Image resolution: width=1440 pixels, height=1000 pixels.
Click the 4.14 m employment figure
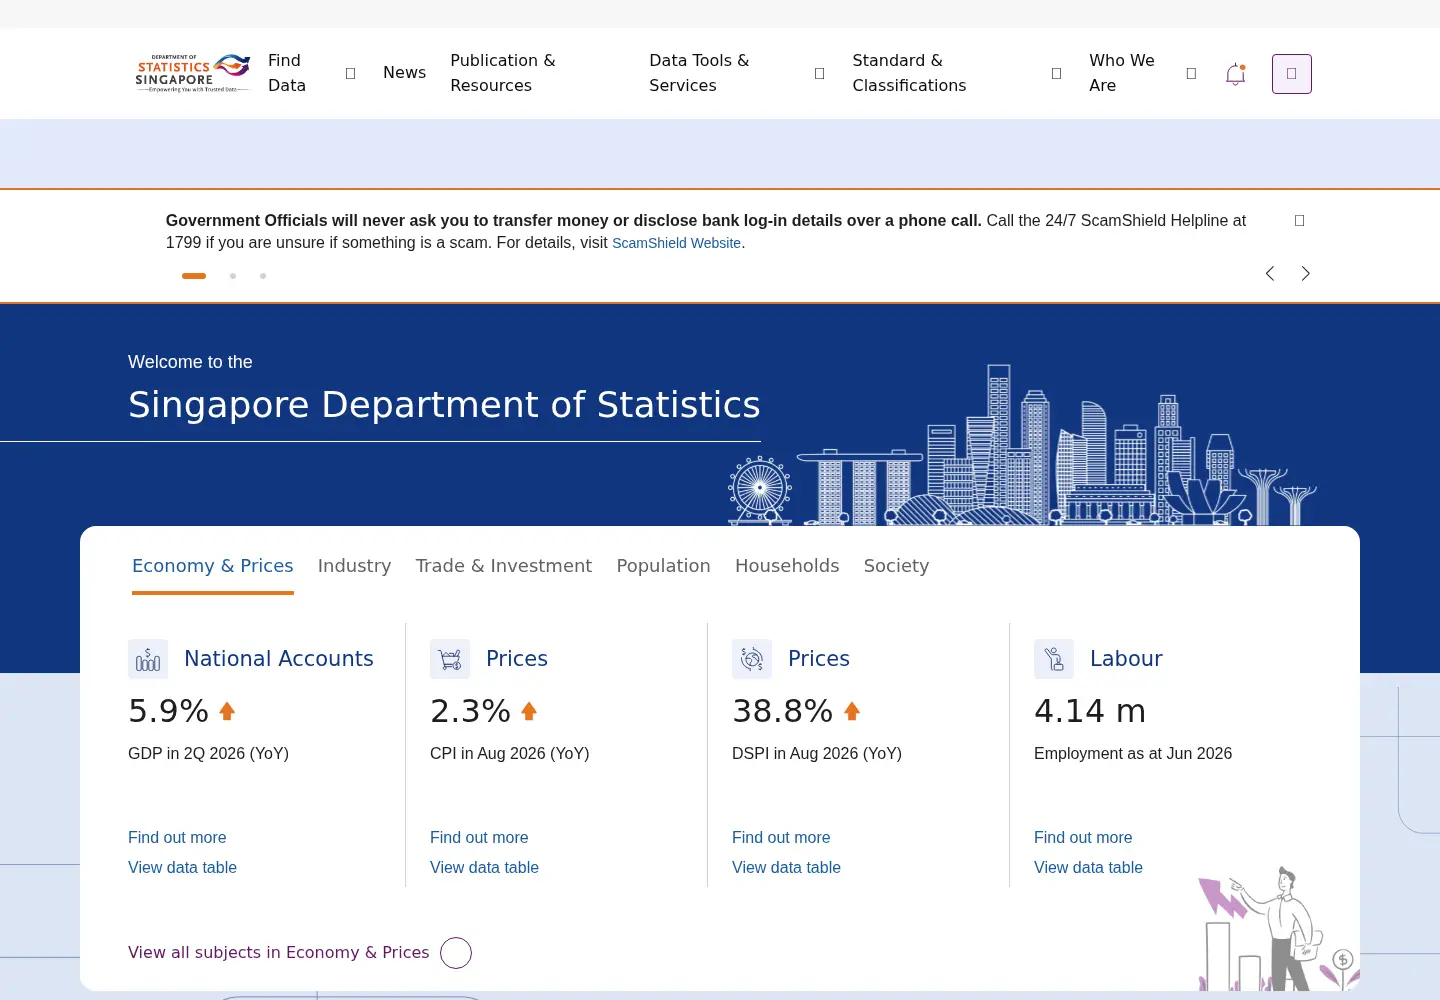pyautogui.click(x=1090, y=711)
